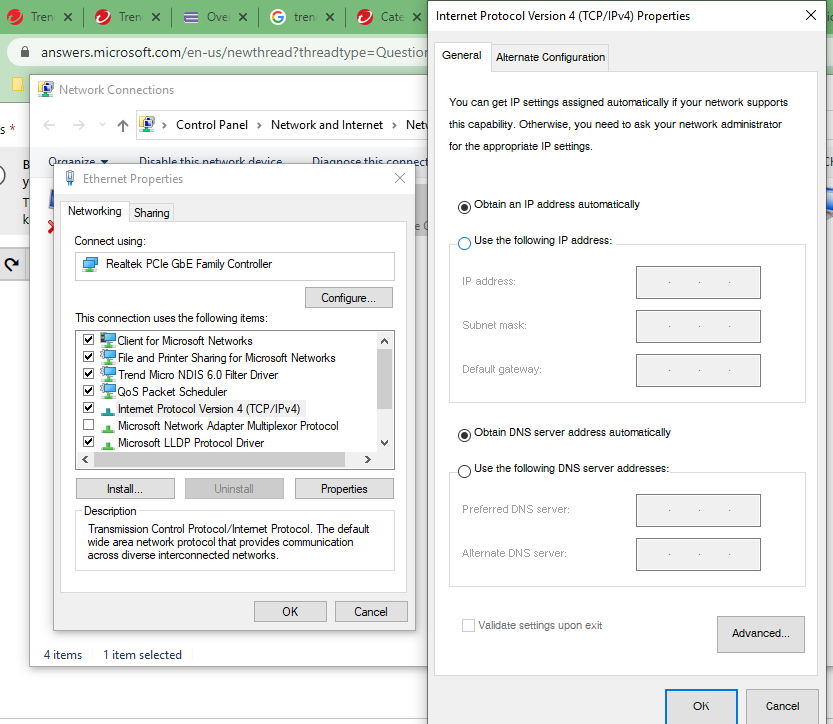This screenshot has height=724, width=833.
Task: Select Use the following DNS server addresses
Action: coord(464,471)
